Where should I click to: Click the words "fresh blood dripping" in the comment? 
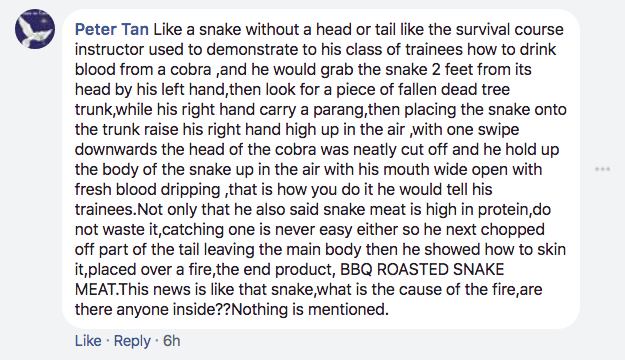[147, 190]
